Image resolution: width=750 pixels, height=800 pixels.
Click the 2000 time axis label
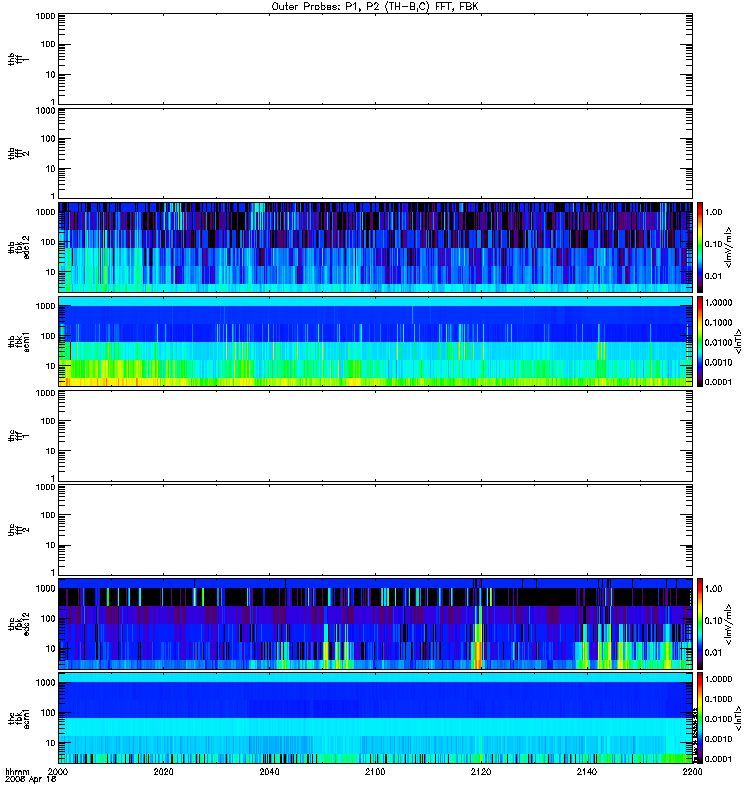[58, 771]
